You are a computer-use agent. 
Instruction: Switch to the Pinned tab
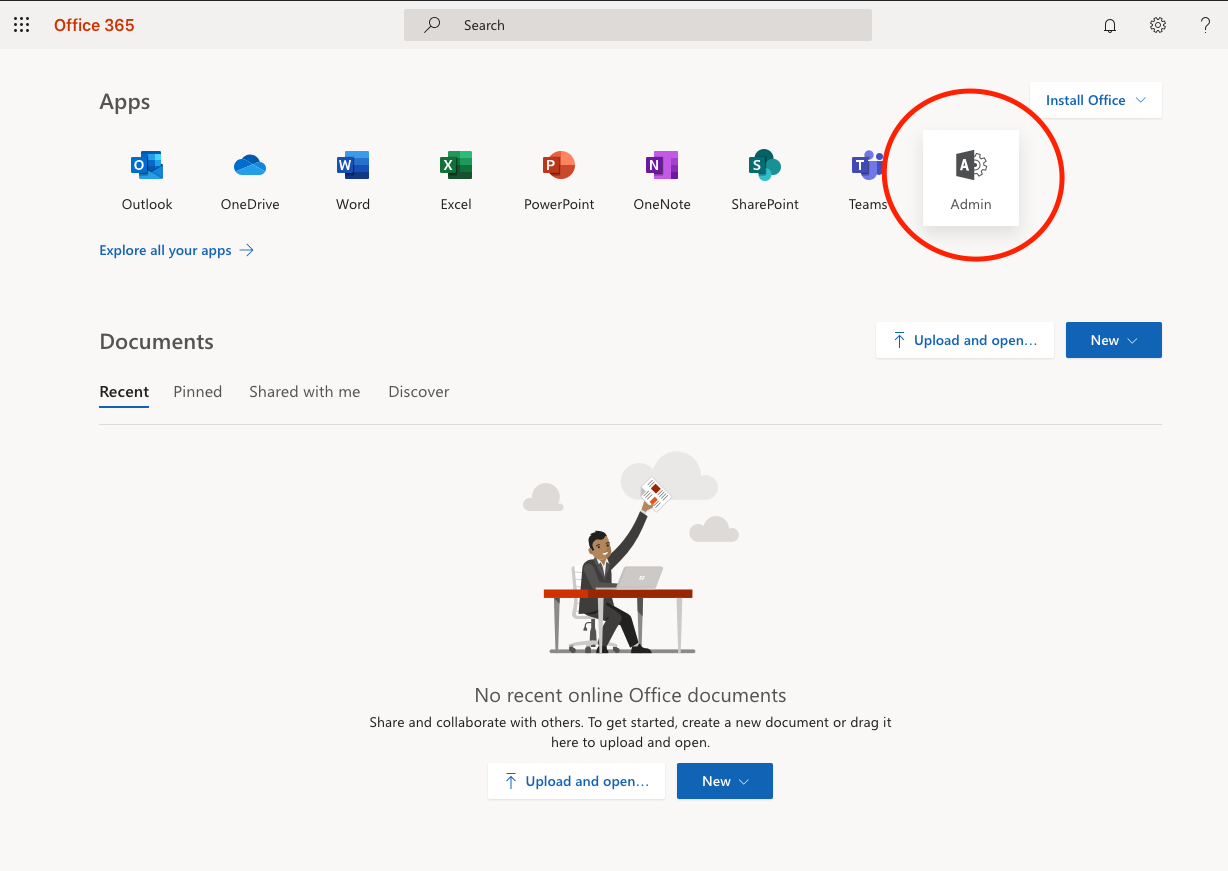pyautogui.click(x=197, y=391)
